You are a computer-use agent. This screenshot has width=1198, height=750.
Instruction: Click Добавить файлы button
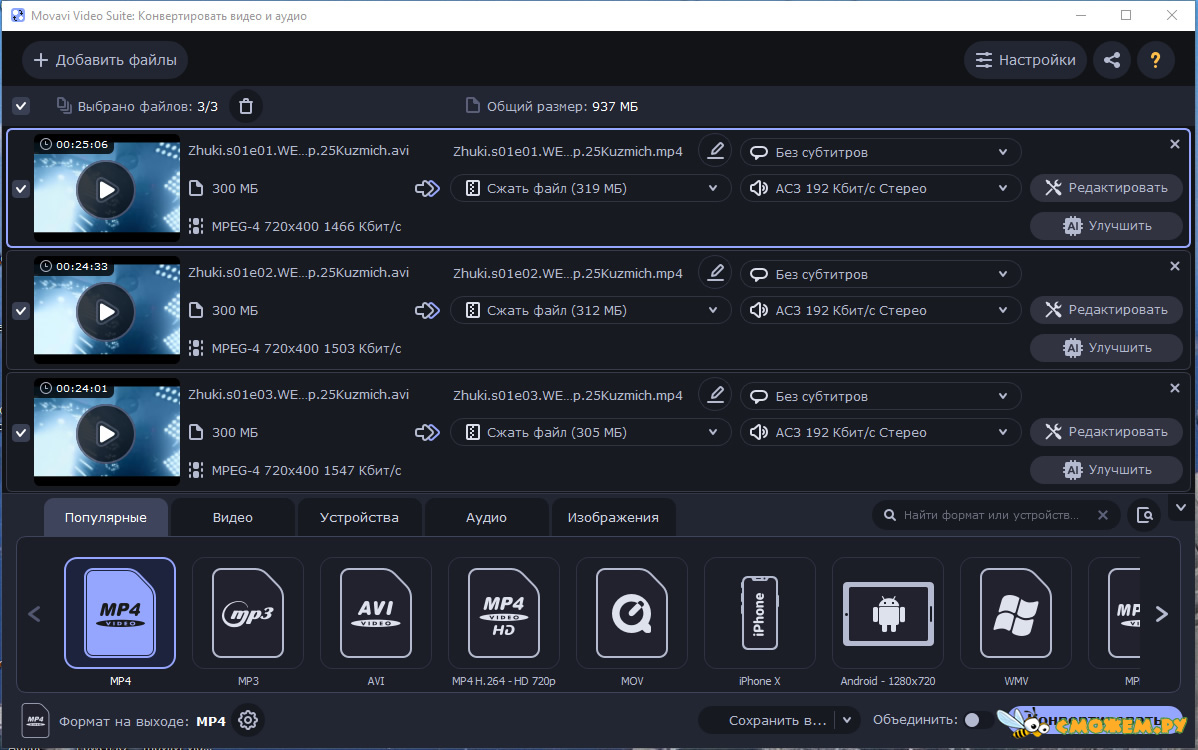[105, 60]
